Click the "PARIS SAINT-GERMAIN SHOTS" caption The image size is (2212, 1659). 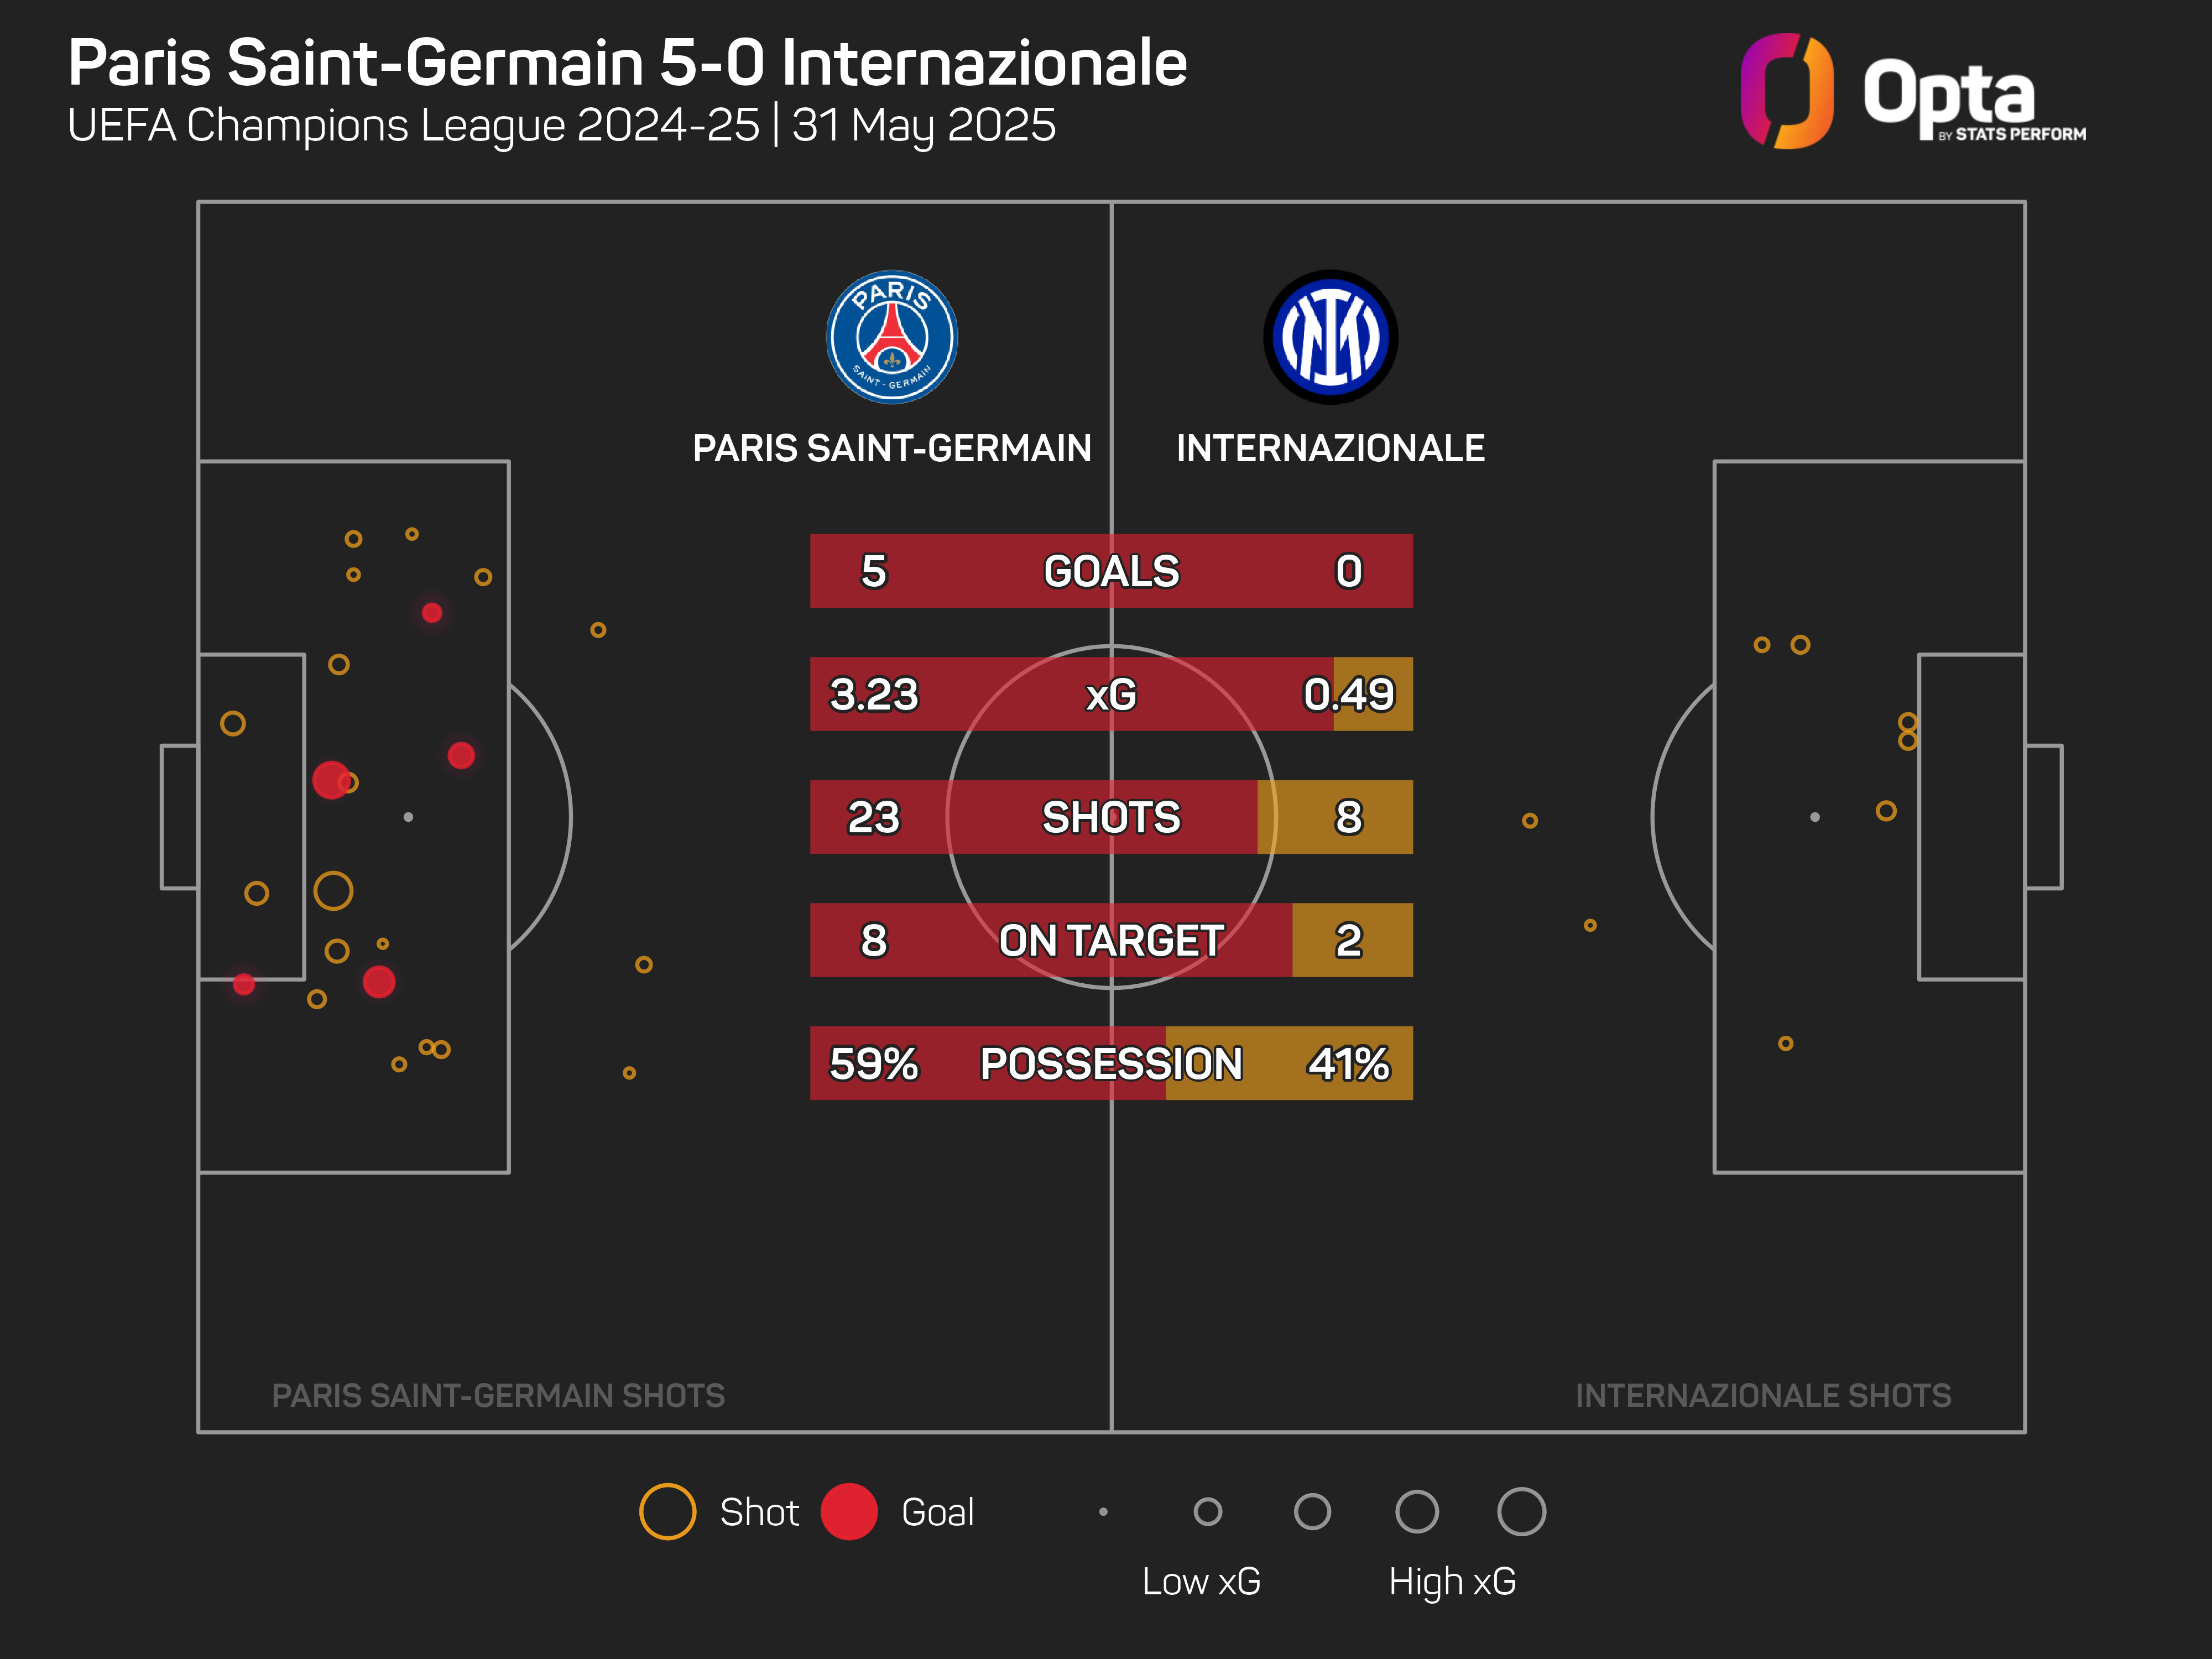coord(498,1395)
